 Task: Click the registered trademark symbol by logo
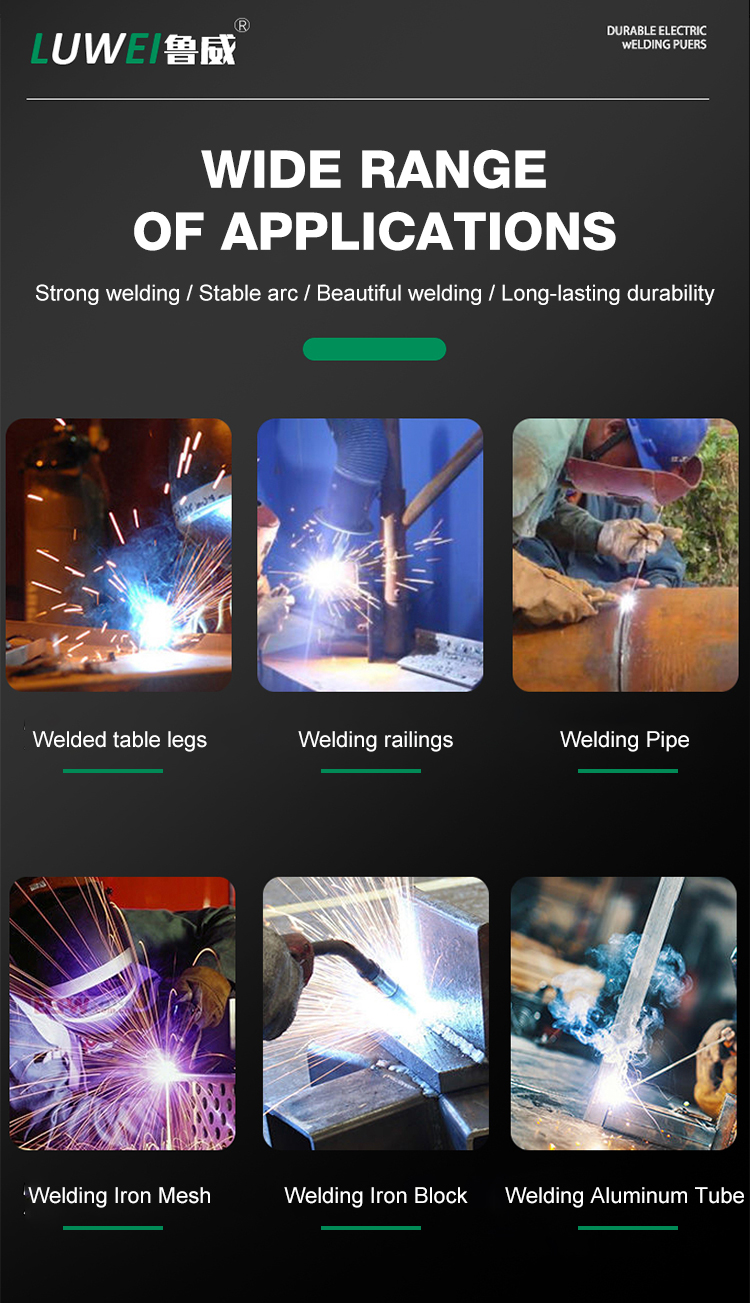click(242, 25)
